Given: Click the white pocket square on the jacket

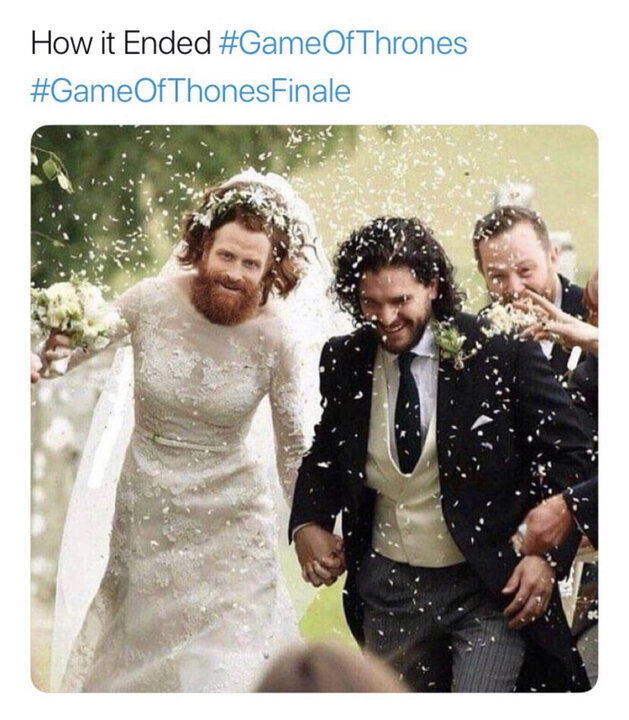Looking at the screenshot, I should click(481, 422).
